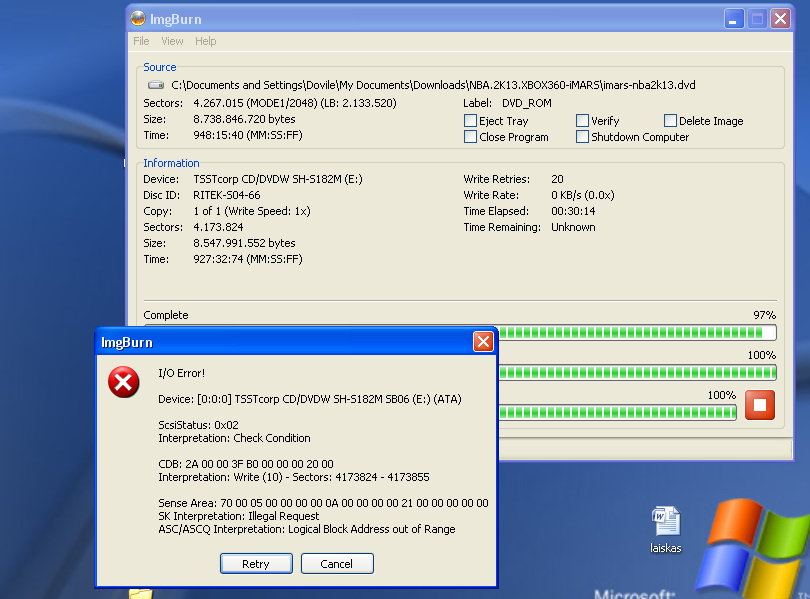The width and height of the screenshot is (810, 599).
Task: Click the Label value DVD_ROM
Action: pos(526,103)
